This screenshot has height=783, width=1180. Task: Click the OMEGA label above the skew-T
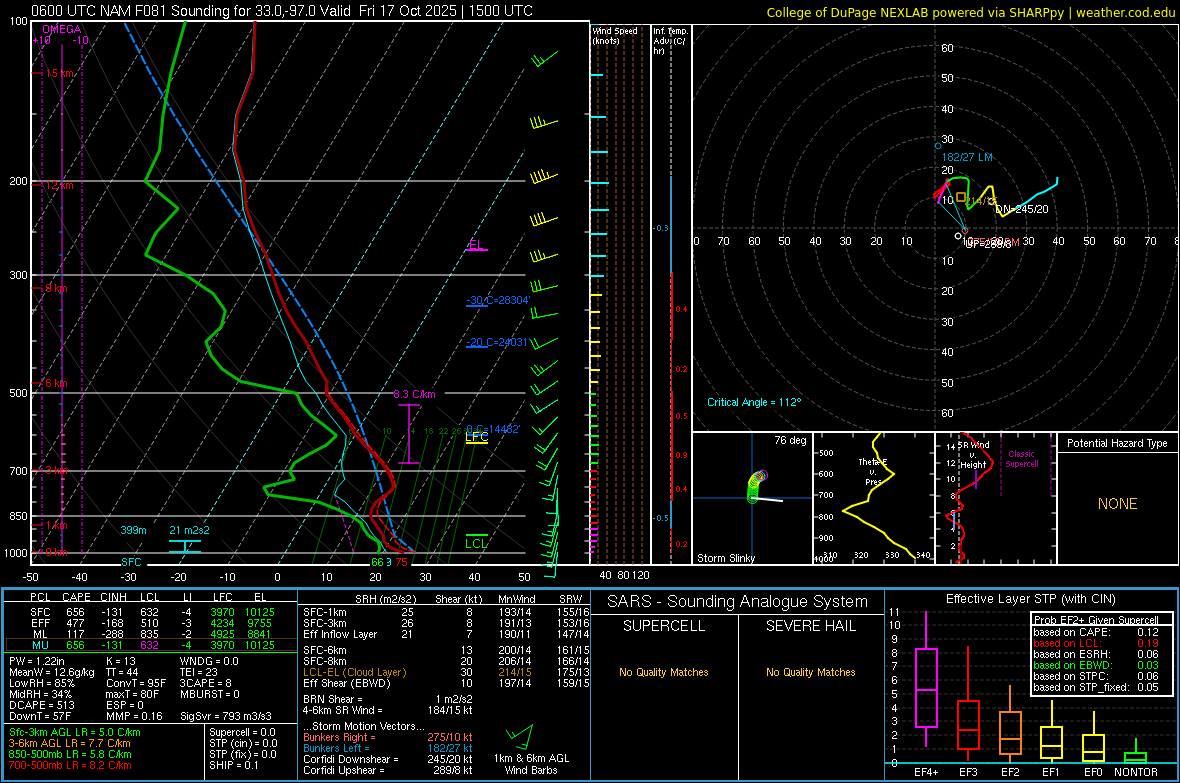pos(62,29)
